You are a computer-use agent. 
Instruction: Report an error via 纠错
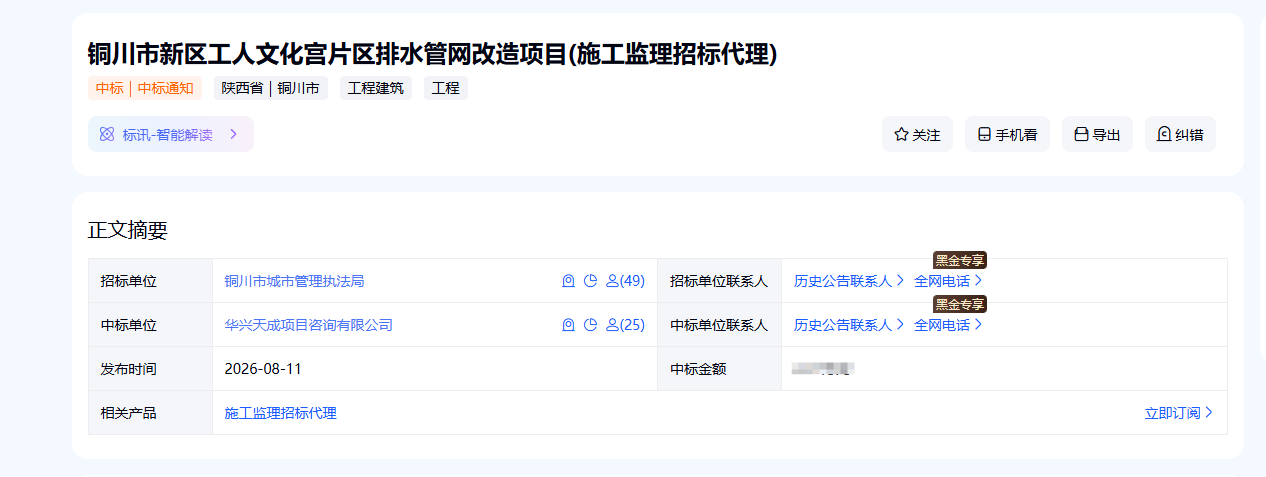coord(1180,134)
